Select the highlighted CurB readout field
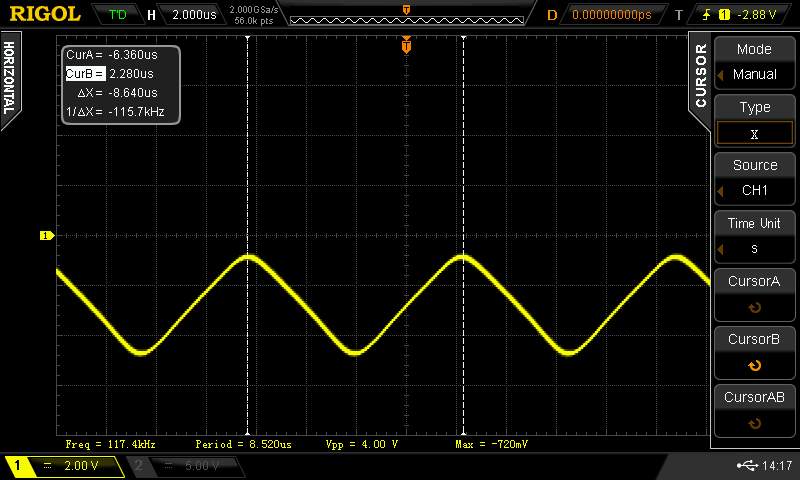This screenshot has height=480, width=800. 85,73
